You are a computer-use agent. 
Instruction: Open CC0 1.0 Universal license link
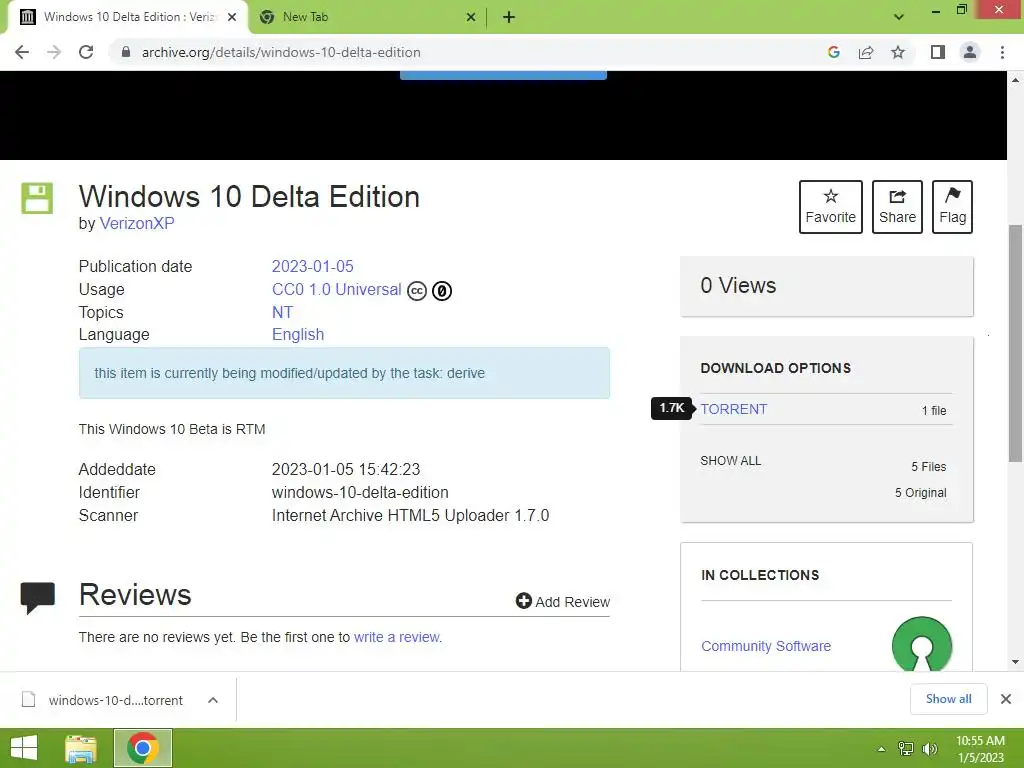[x=336, y=289]
